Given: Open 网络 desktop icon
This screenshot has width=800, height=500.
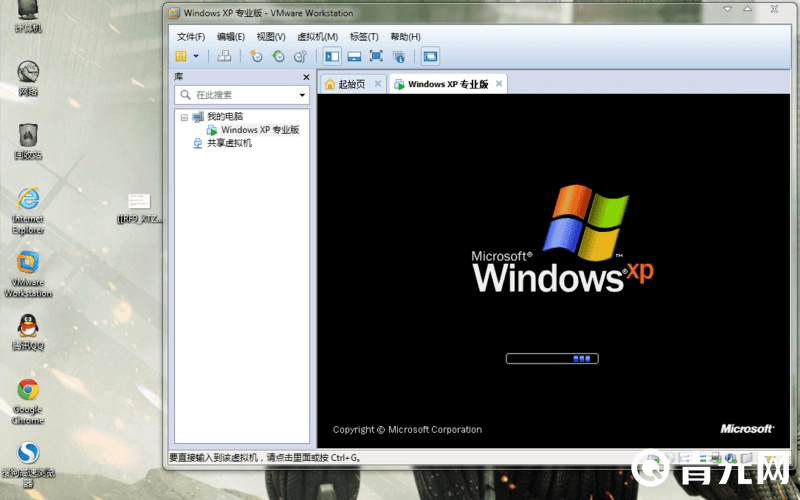Looking at the screenshot, I should tap(28, 79).
